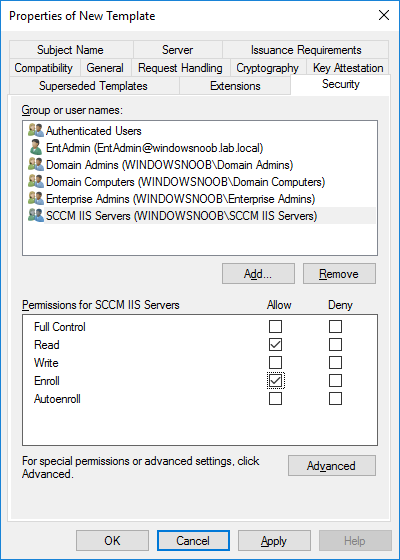Enable Allow Full Control checkbox
Image resolution: width=400 pixels, height=560 pixels.
pos(275,326)
